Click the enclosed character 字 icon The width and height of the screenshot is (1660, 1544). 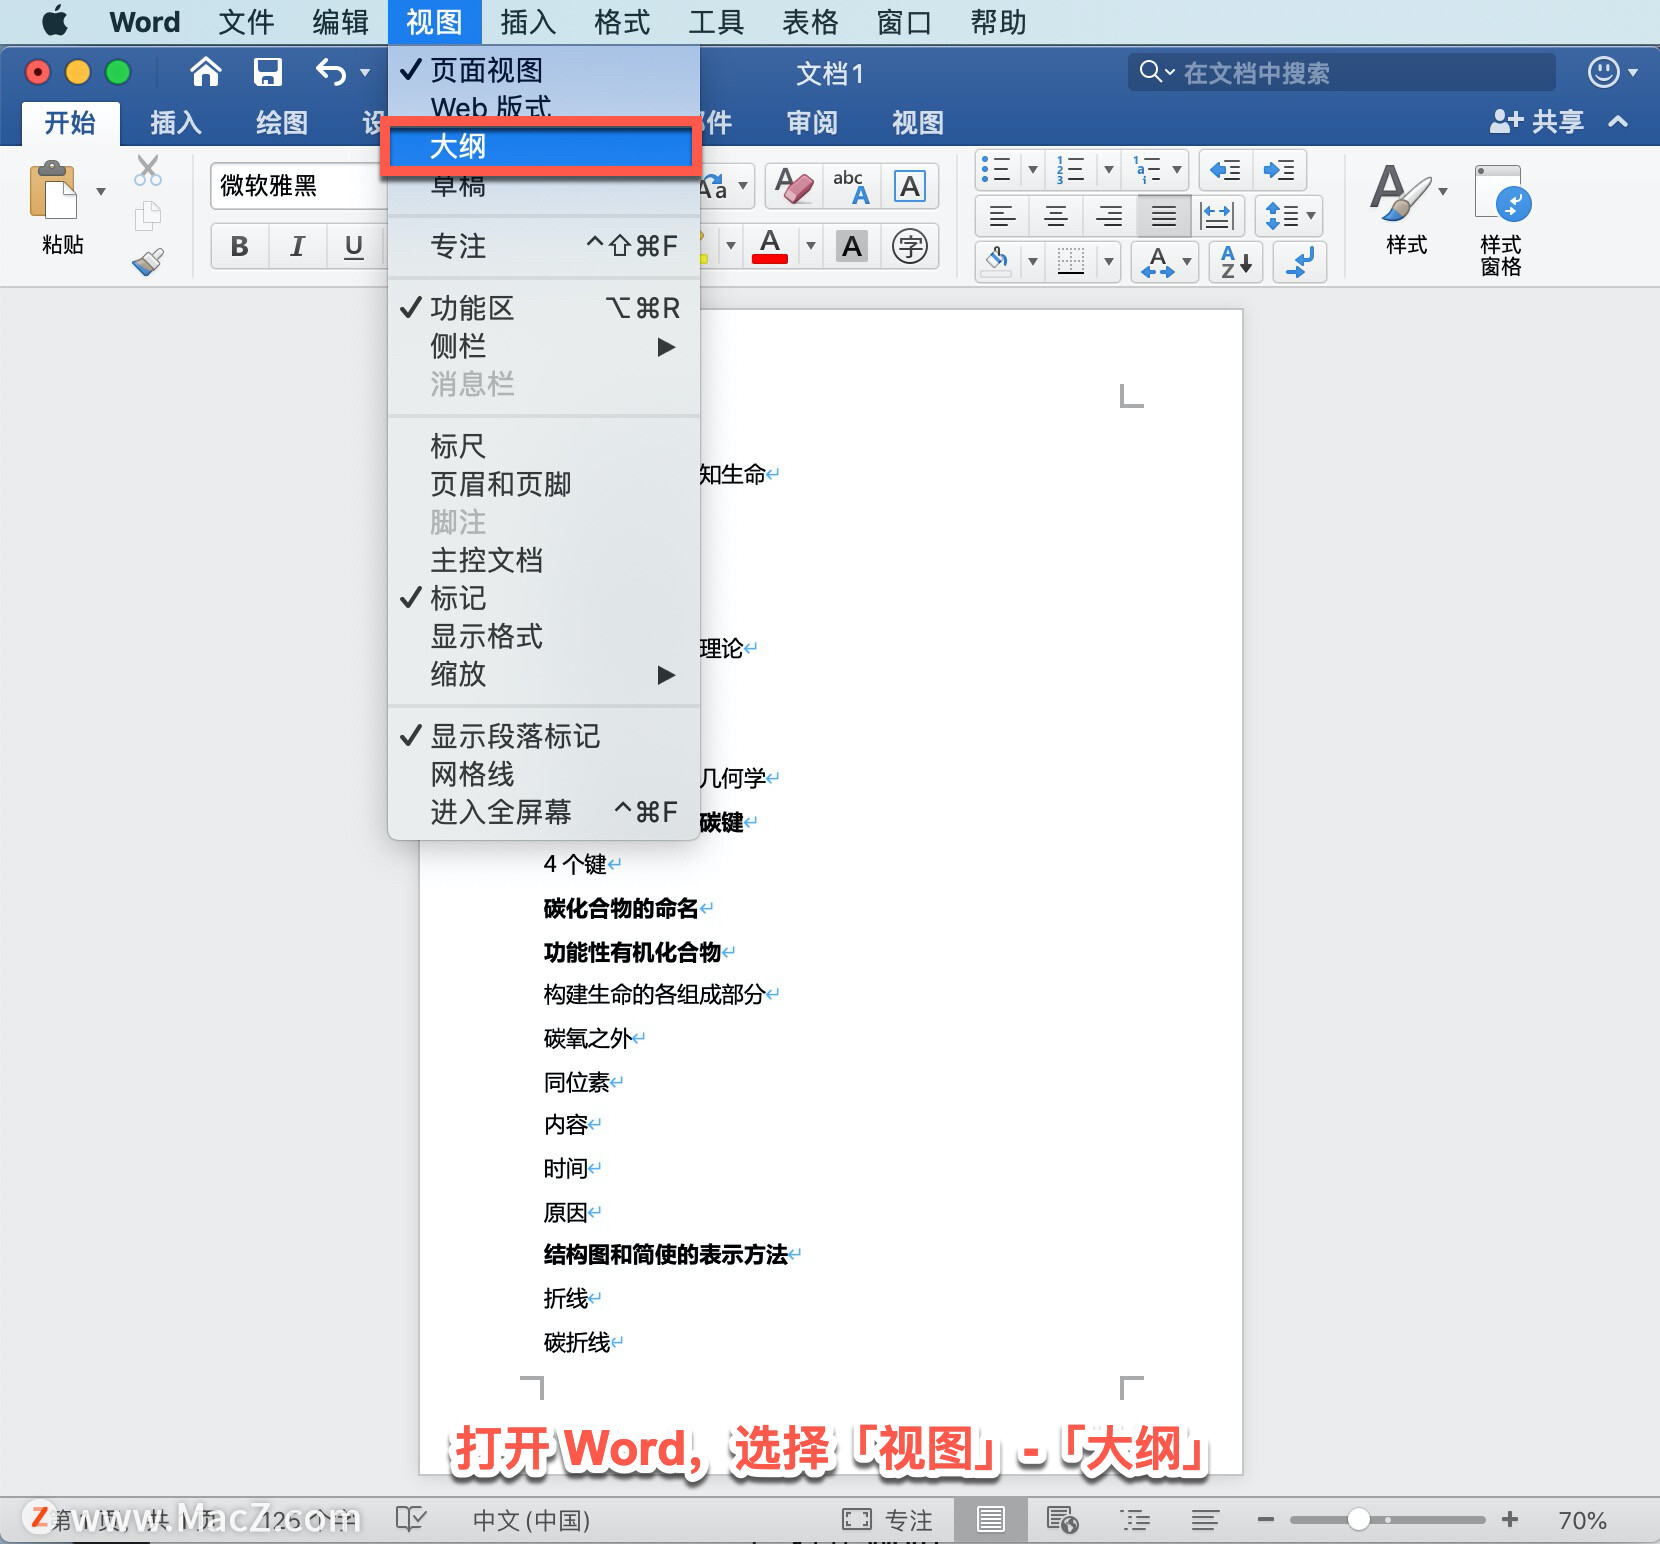[x=910, y=246]
